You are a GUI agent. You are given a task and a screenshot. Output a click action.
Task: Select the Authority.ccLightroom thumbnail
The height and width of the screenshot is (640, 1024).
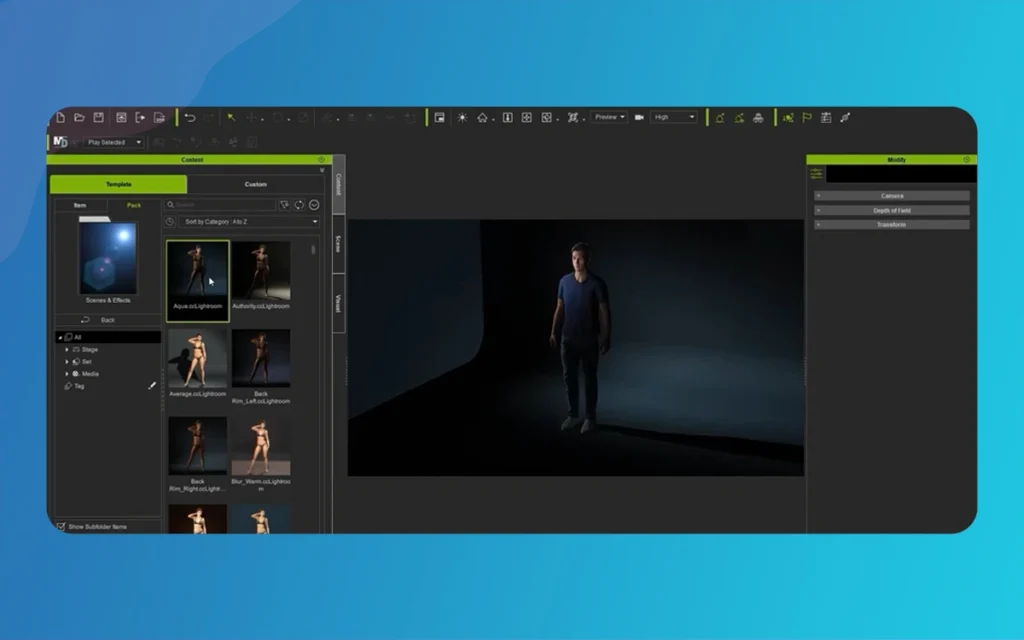pos(261,272)
